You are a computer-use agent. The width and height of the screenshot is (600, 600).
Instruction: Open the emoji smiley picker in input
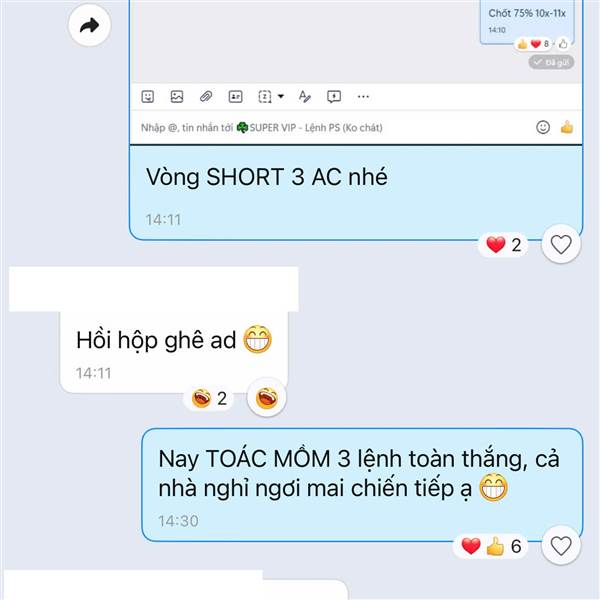543,127
